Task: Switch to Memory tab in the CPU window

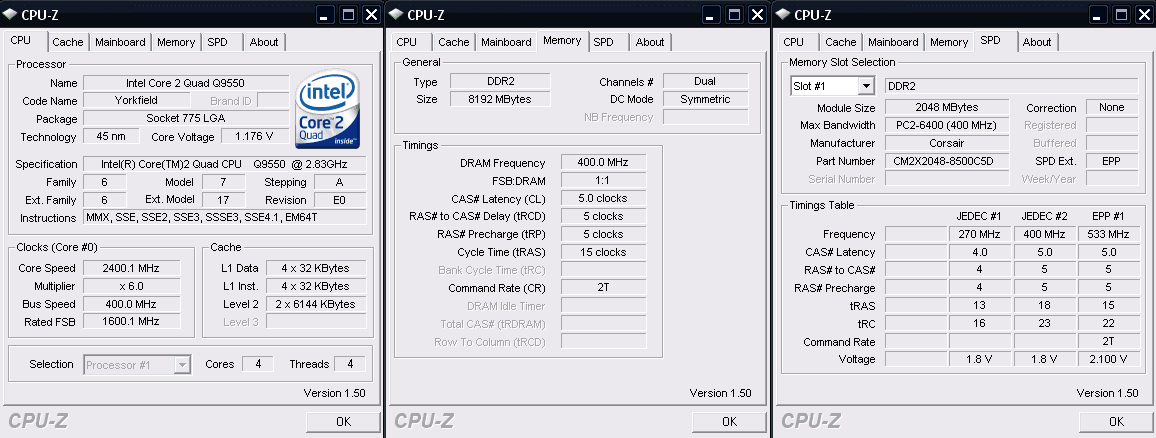Action: coord(175,42)
